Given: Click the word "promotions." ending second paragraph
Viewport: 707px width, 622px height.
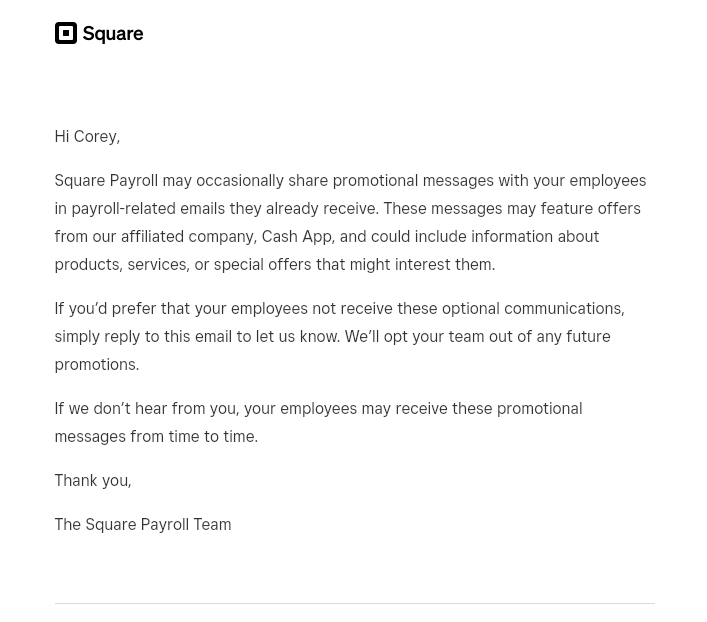Looking at the screenshot, I should [97, 364].
